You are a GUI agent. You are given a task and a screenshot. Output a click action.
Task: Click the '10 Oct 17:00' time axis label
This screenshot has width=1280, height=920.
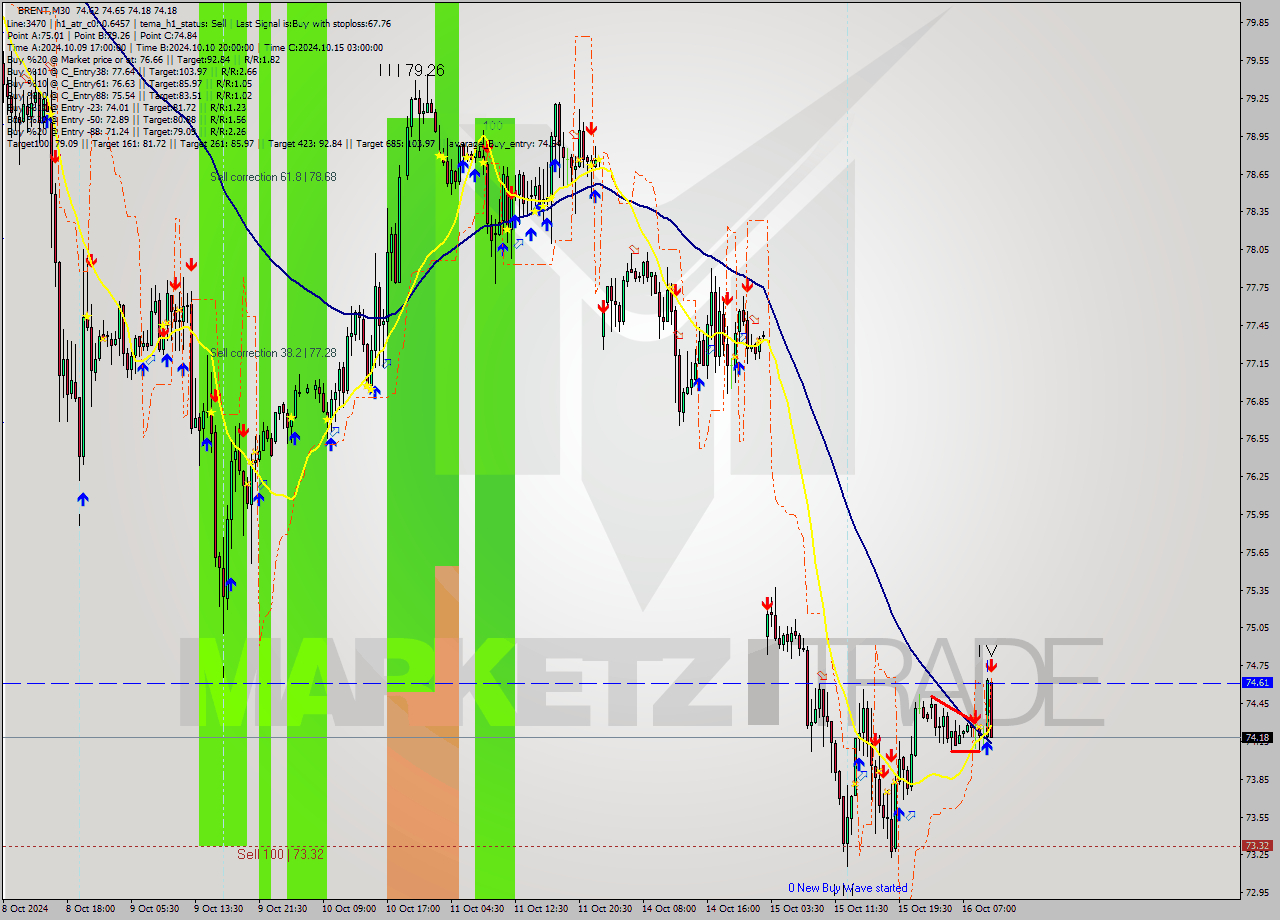point(411,909)
